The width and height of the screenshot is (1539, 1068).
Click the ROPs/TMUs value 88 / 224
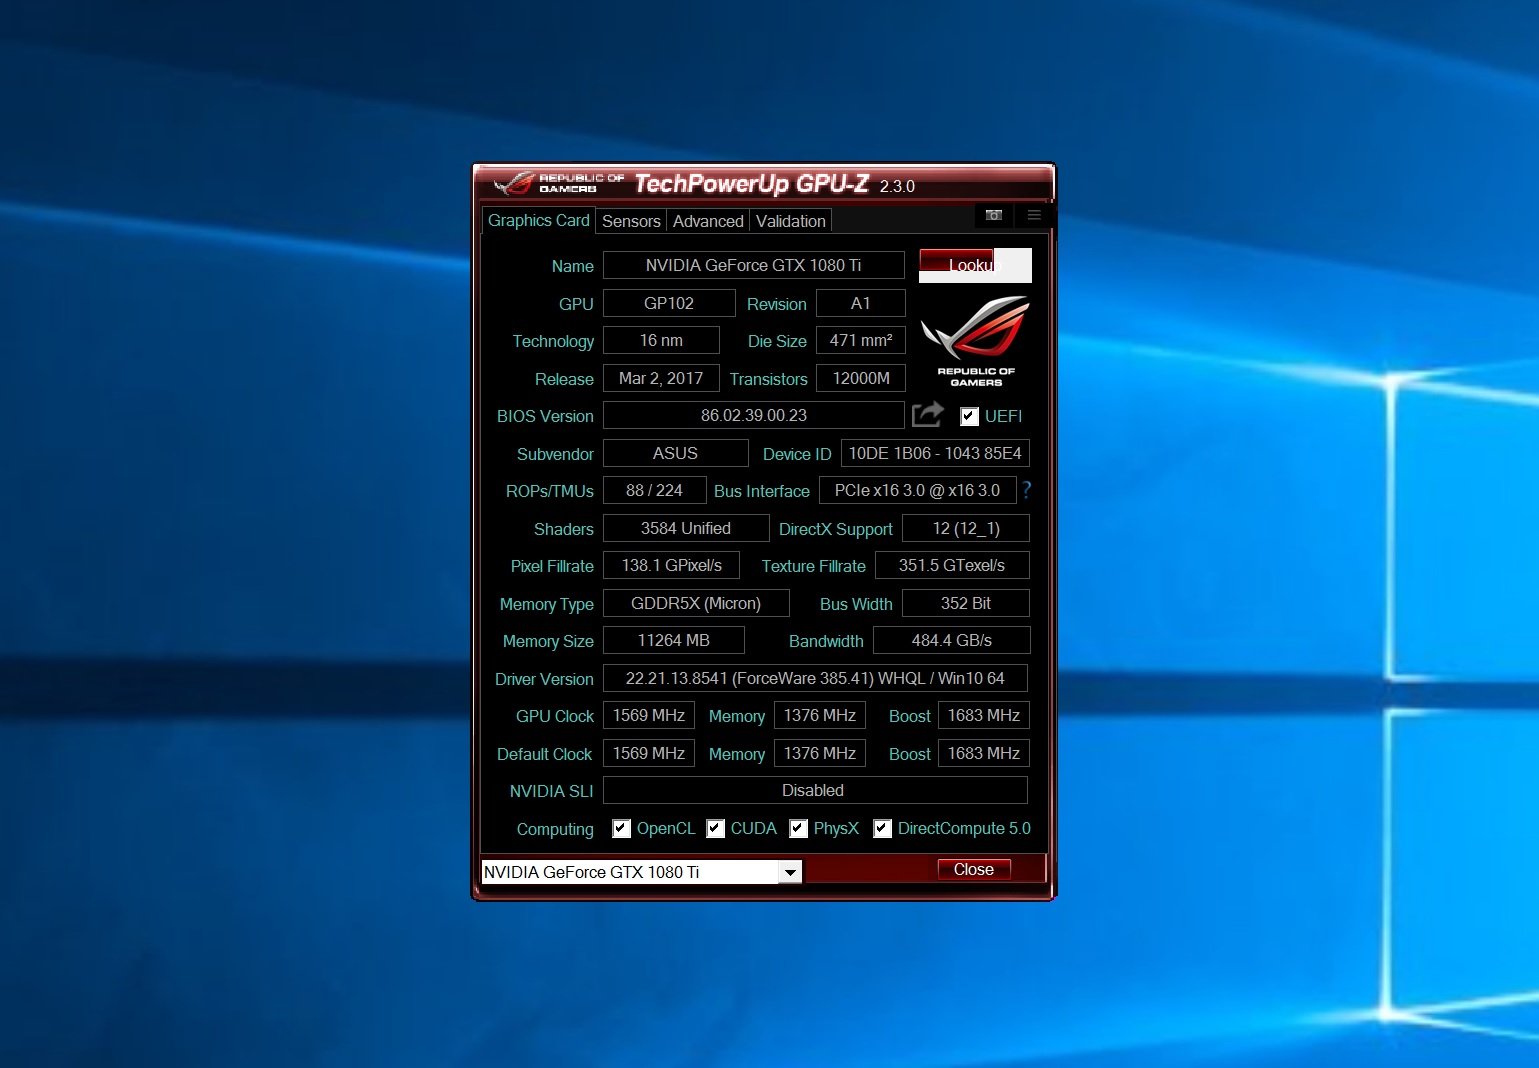pos(655,490)
